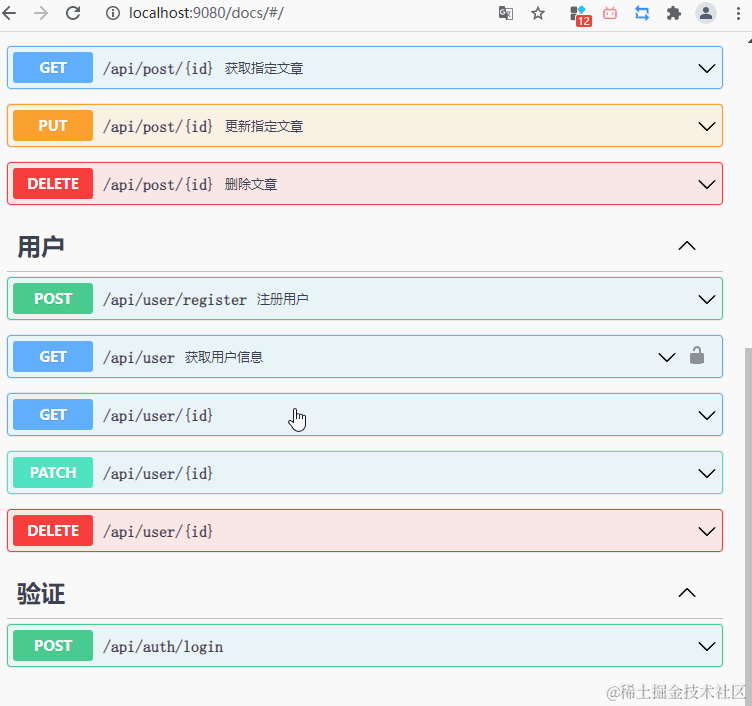This screenshot has width=752, height=706.
Task: Open the browser three-dot menu
Action: pos(738,13)
